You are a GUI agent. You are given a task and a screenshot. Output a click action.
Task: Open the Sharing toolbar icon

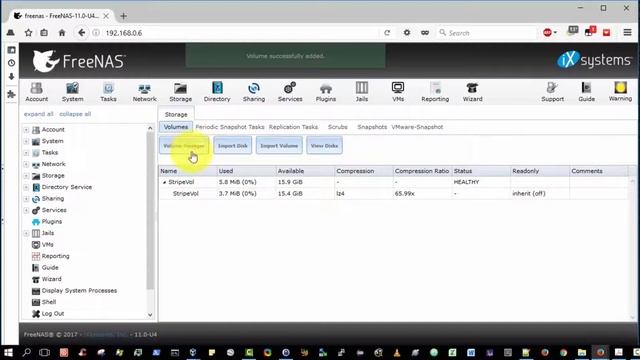(x=253, y=91)
